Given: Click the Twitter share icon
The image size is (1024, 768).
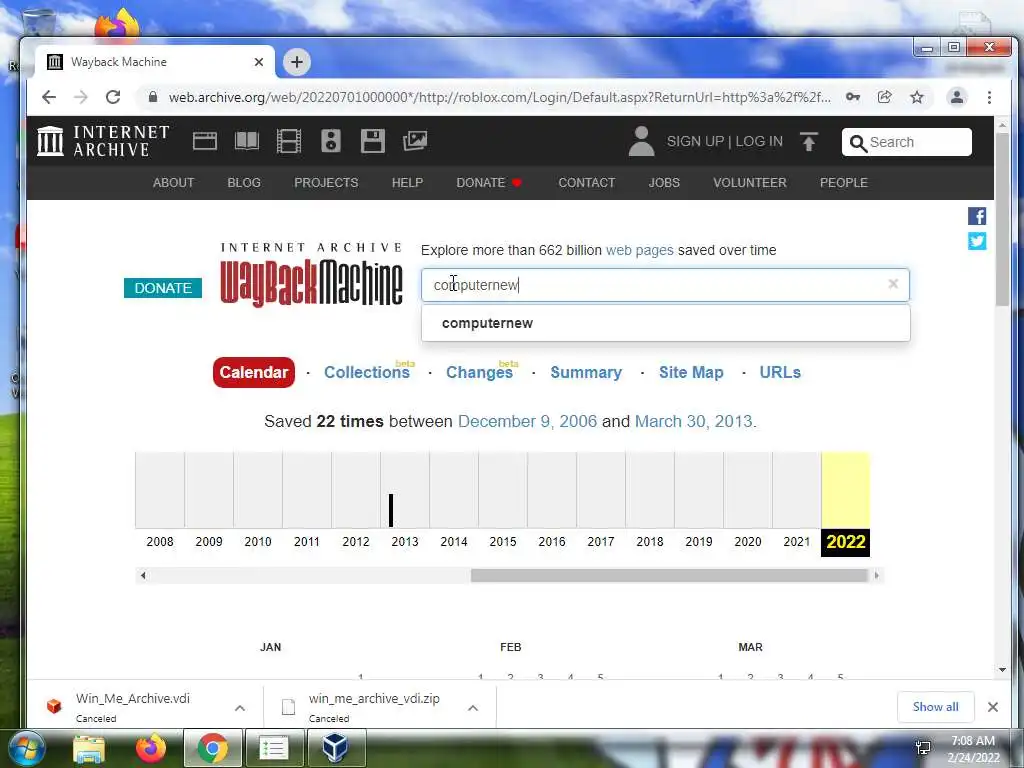Looking at the screenshot, I should pos(977,241).
